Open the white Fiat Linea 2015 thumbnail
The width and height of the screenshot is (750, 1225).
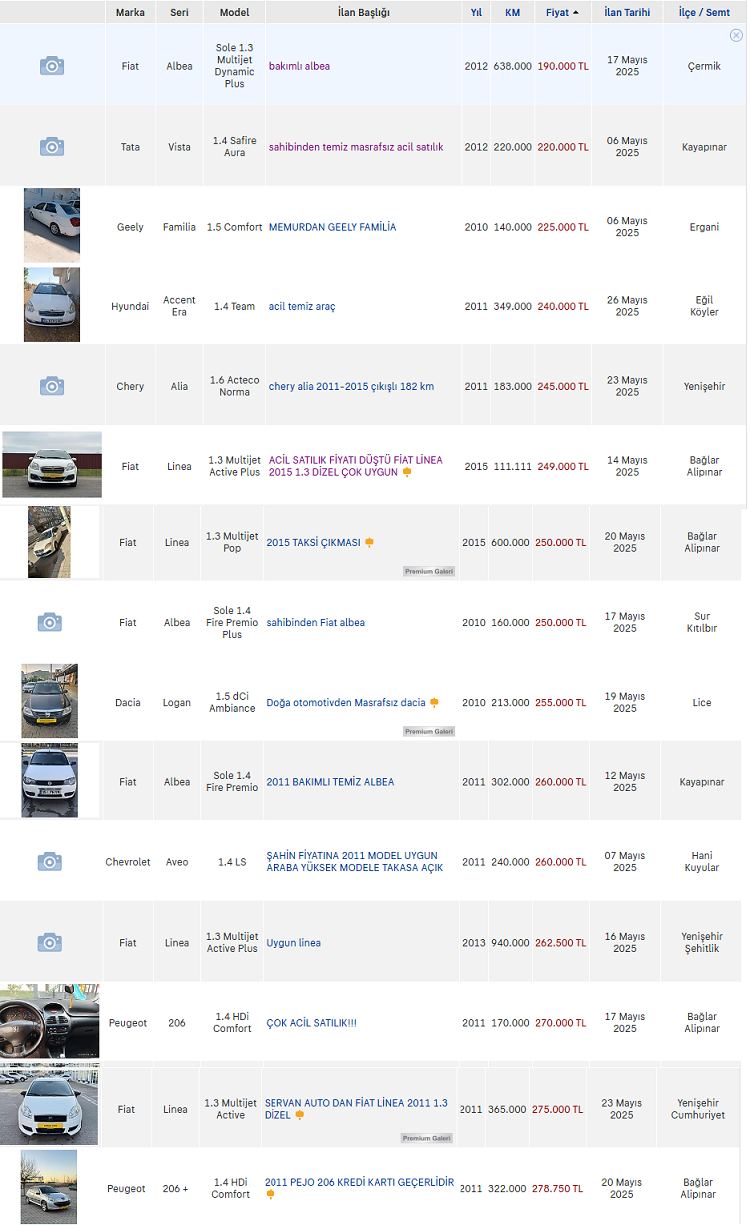[52, 465]
